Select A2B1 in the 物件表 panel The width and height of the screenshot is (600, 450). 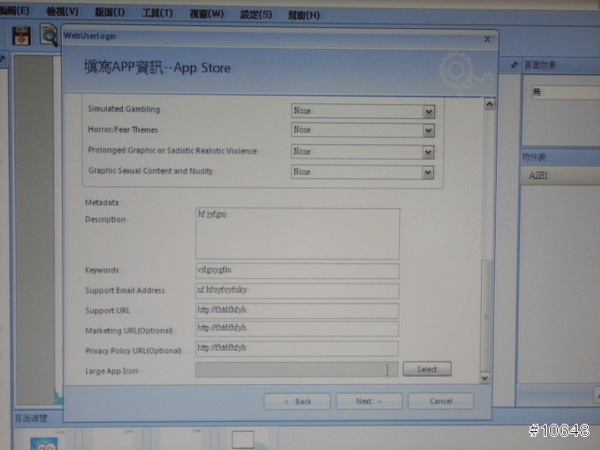[560, 176]
